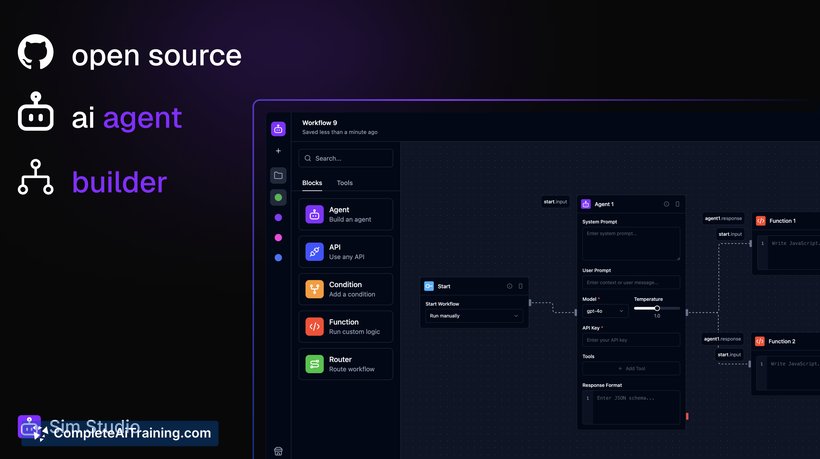
Task: Select the green workflow dot
Action: pyautogui.click(x=278, y=198)
